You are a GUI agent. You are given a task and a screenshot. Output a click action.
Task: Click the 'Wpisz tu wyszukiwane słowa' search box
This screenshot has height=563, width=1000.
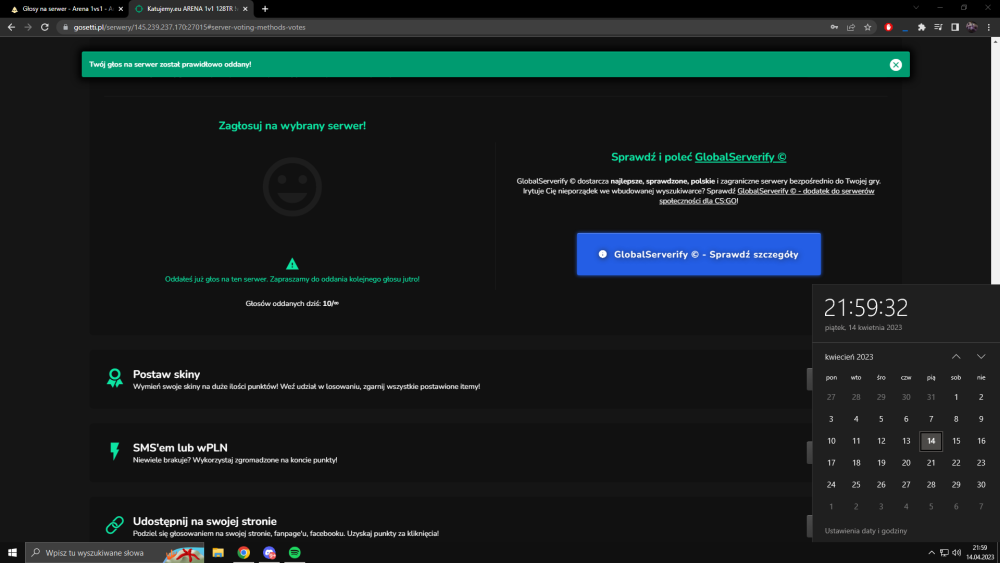pos(115,553)
